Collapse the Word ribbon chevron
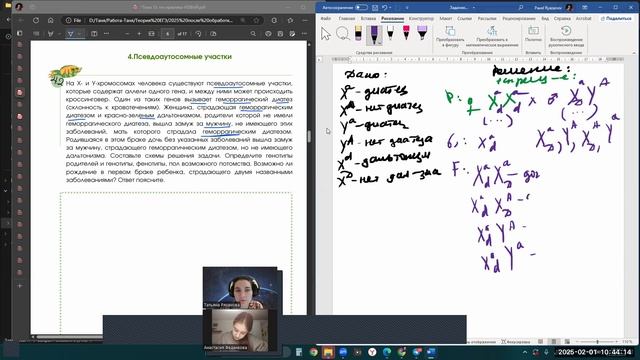The image size is (640, 360). tap(633, 53)
